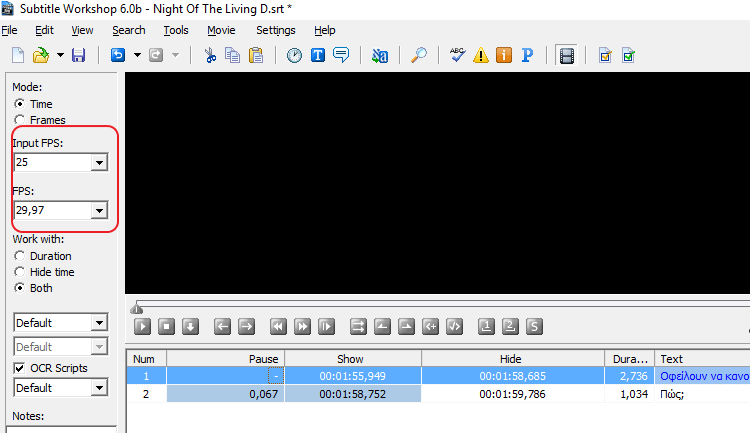Click the Hide column header
Image resolution: width=750 pixels, height=433 pixels.
513,359
